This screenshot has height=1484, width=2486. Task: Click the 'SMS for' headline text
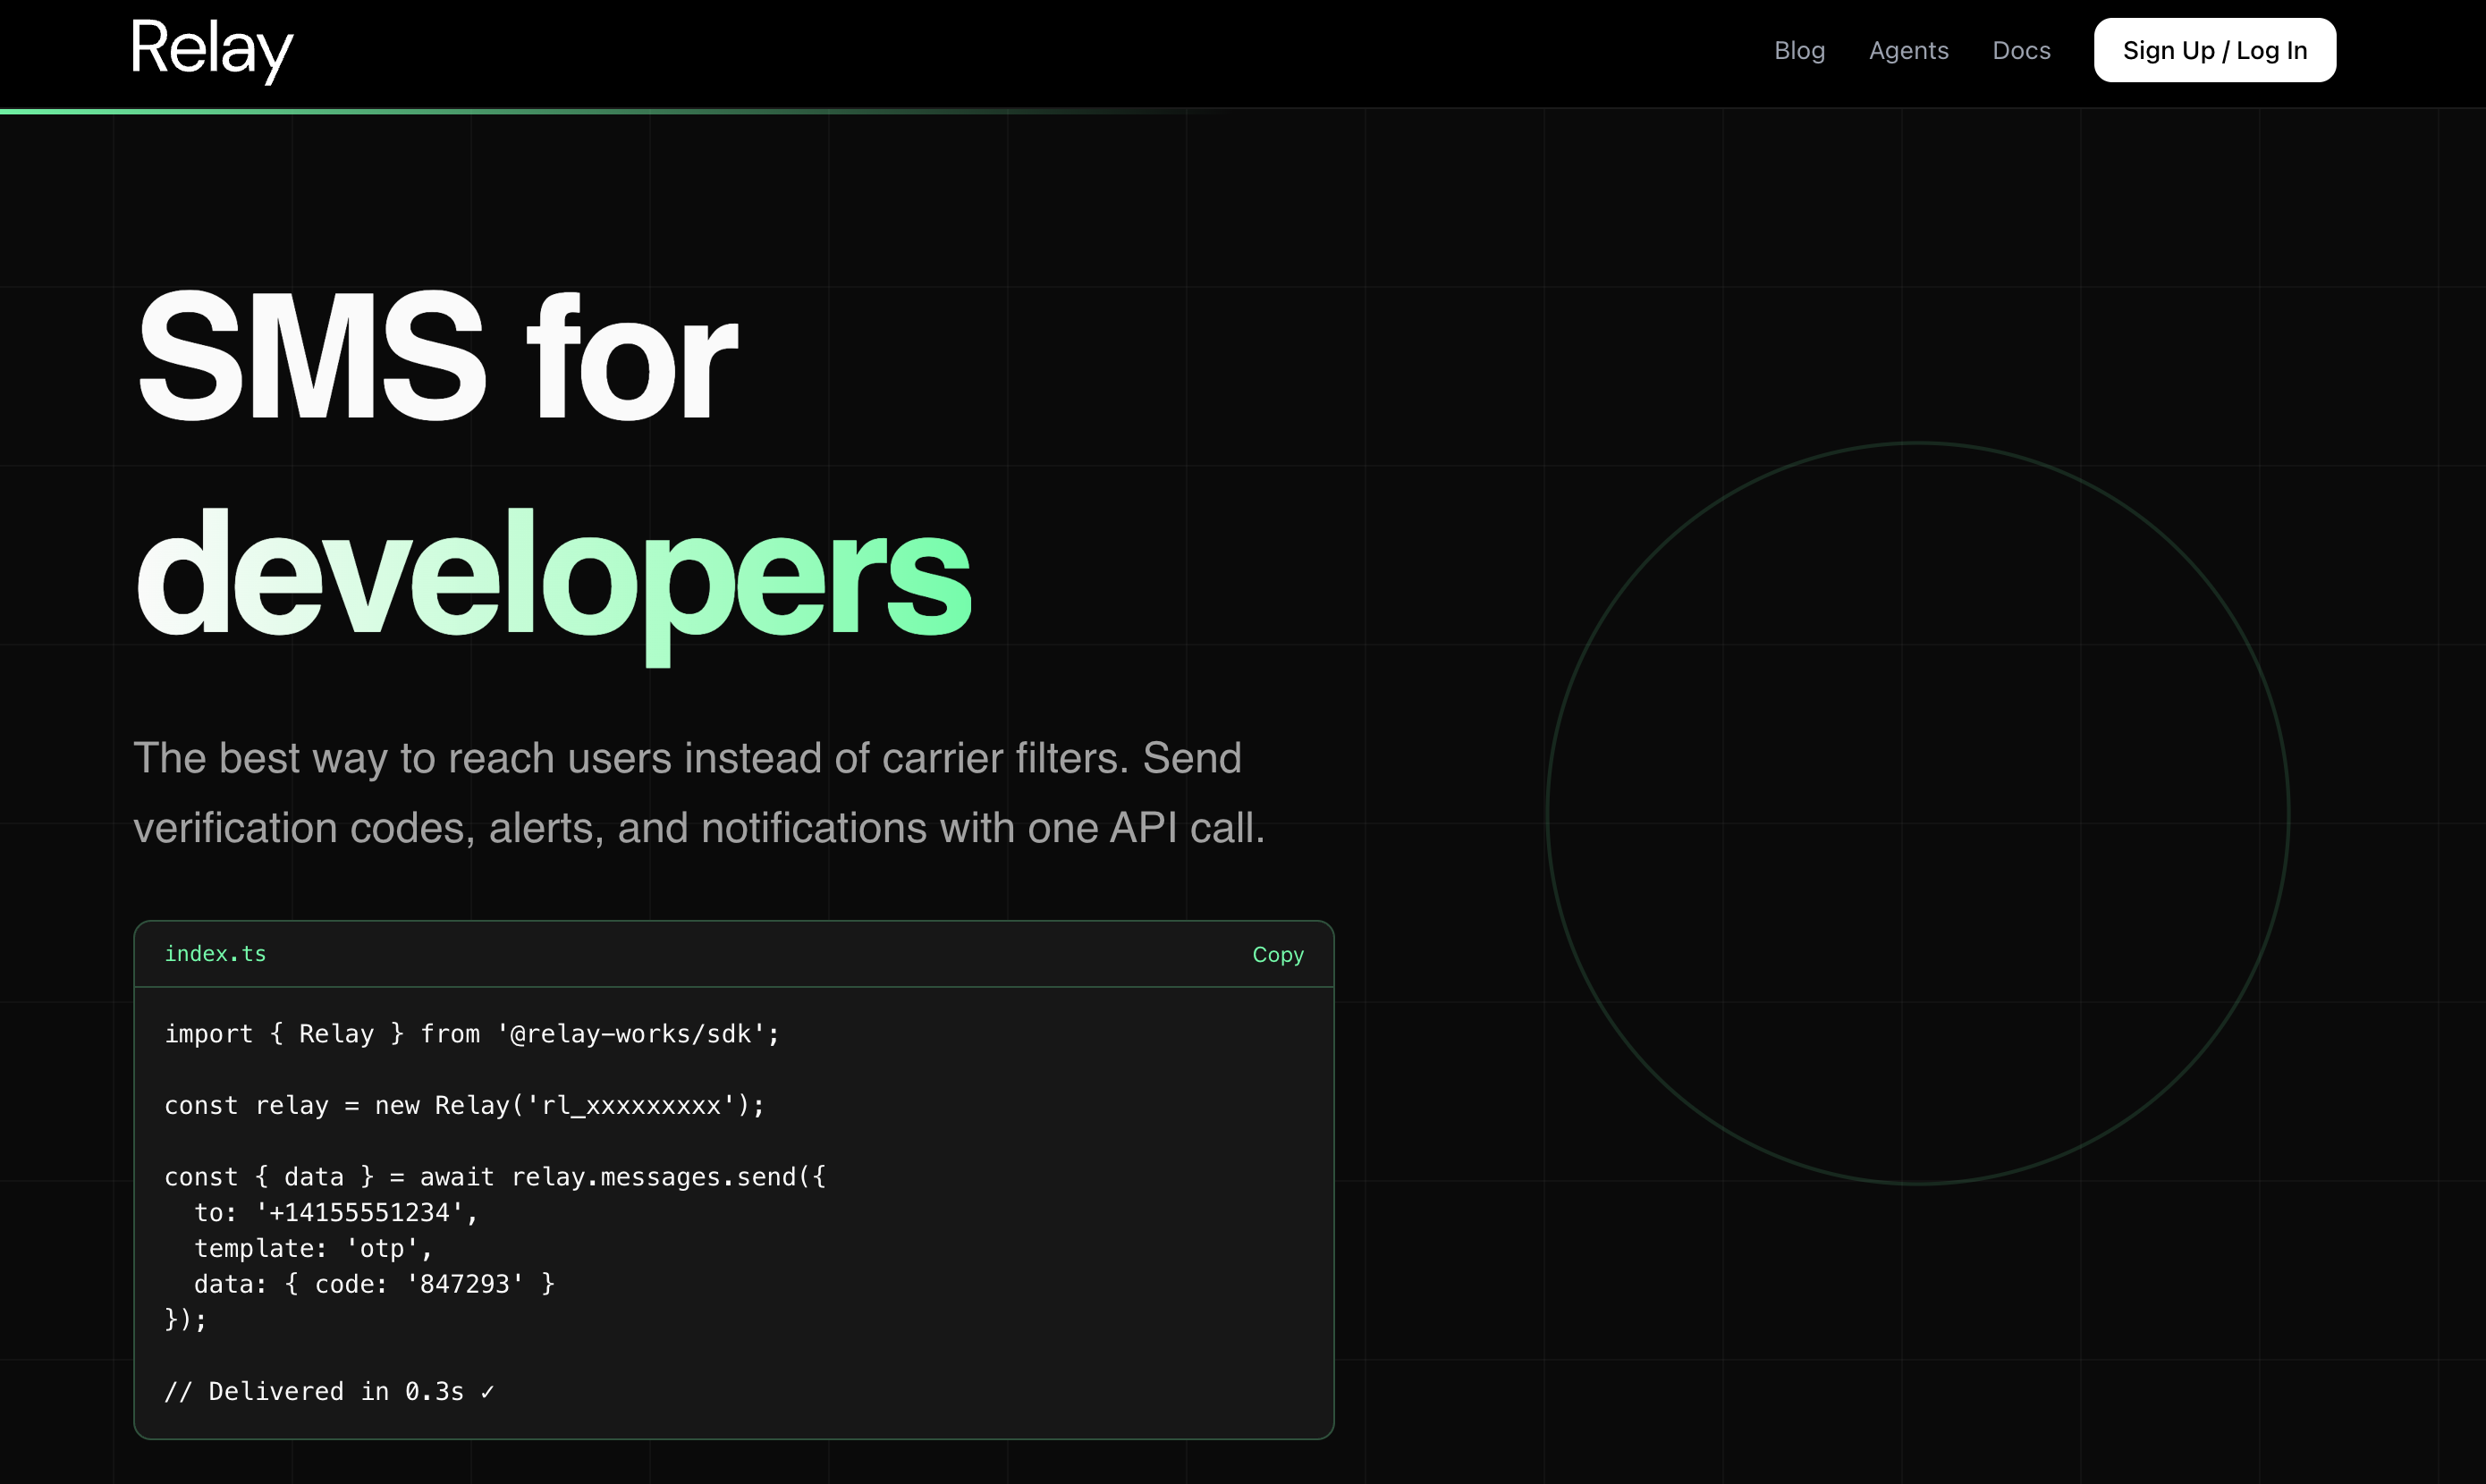(436, 356)
